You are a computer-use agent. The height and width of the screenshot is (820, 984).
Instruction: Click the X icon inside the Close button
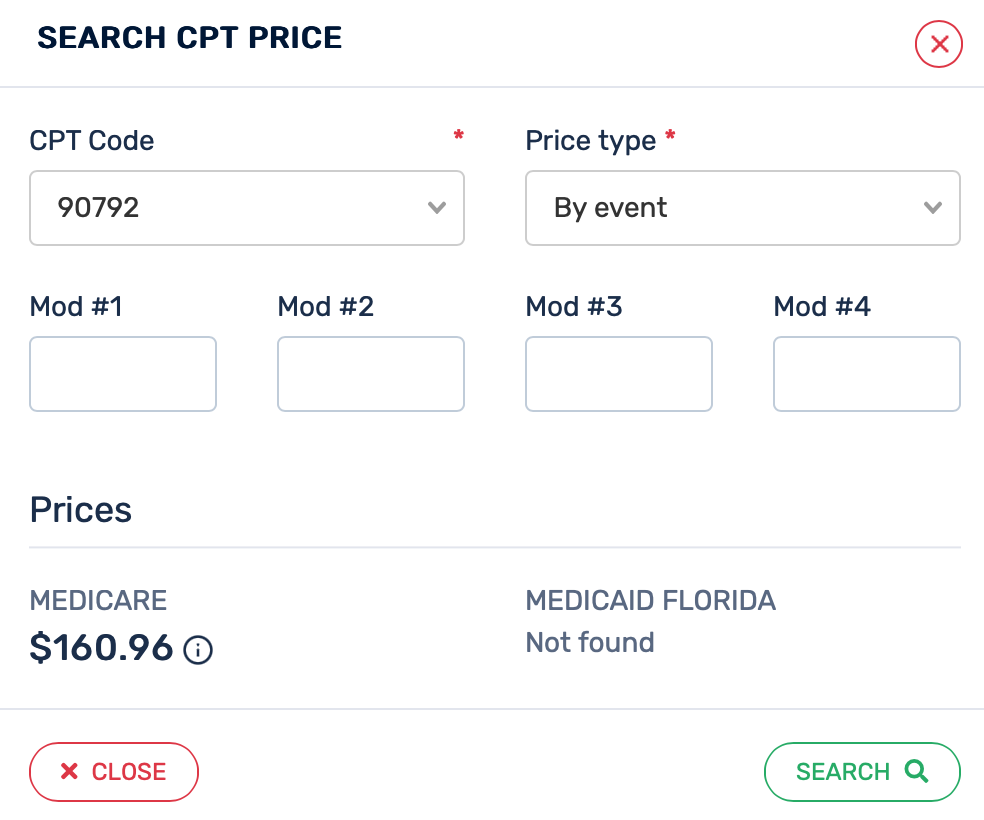point(69,771)
